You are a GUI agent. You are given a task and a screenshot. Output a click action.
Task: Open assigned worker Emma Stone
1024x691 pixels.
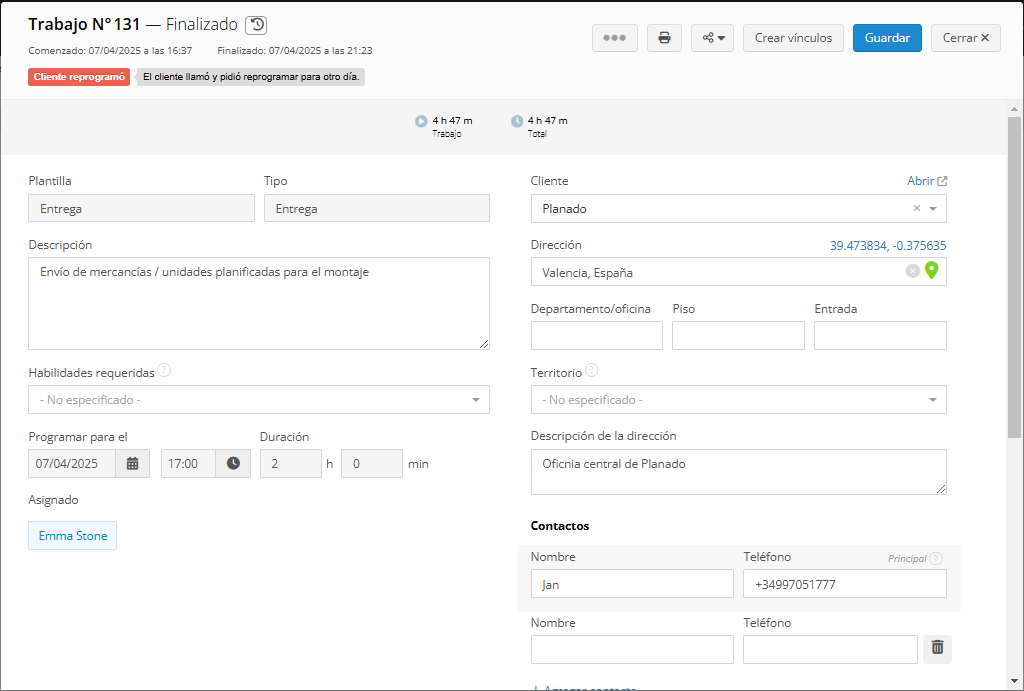coord(72,536)
